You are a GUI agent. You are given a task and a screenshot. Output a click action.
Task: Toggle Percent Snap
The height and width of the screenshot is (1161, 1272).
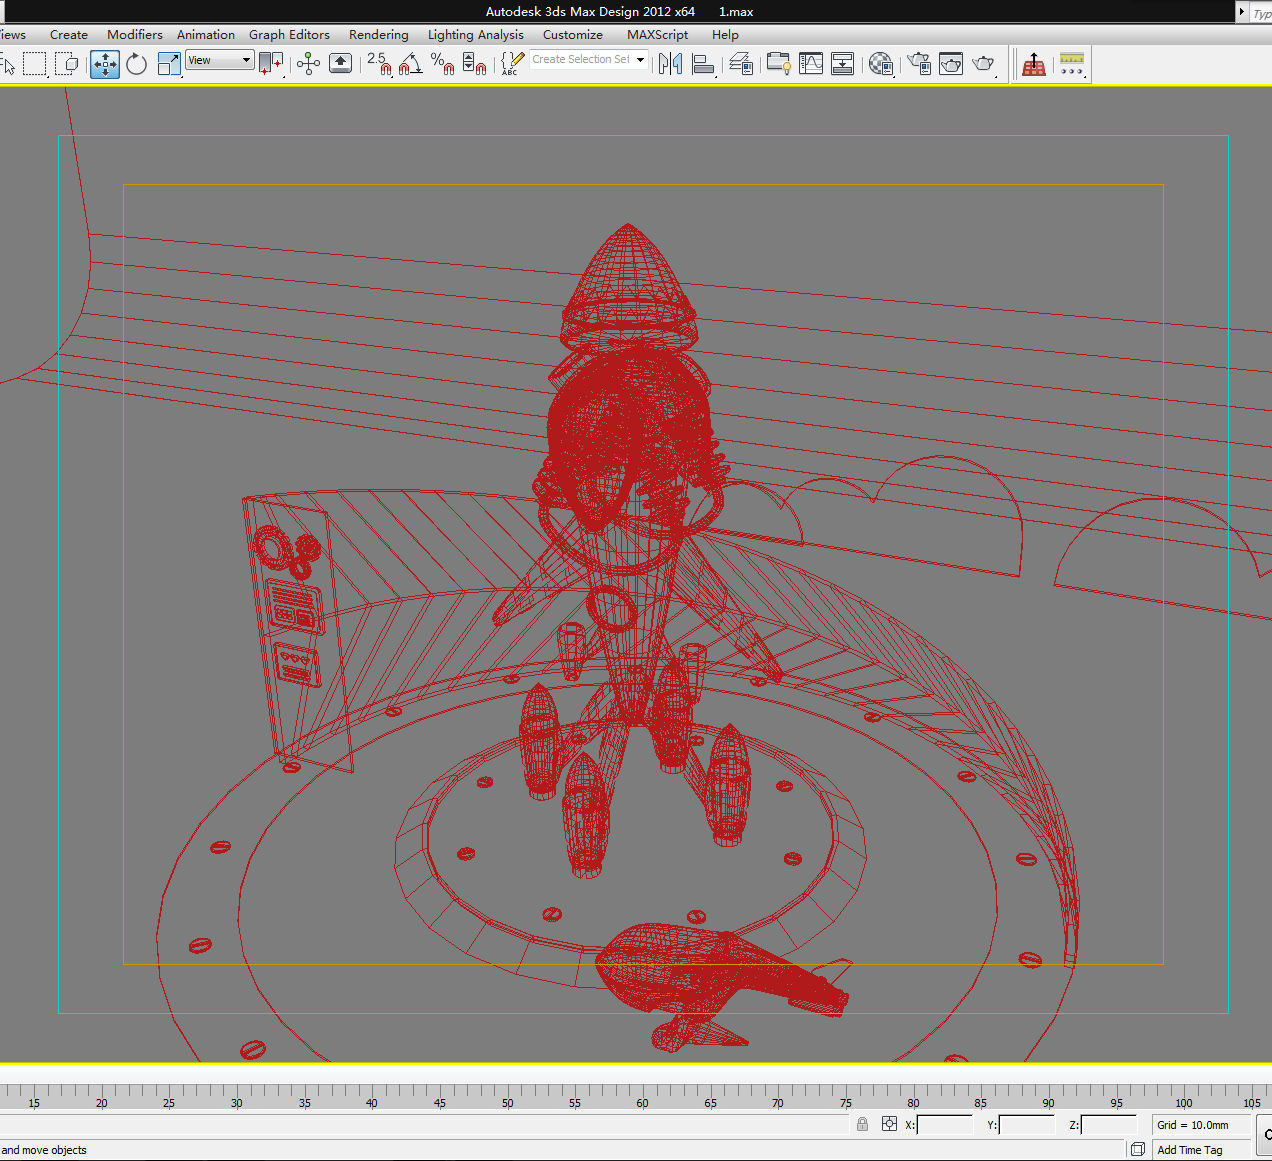[443, 64]
